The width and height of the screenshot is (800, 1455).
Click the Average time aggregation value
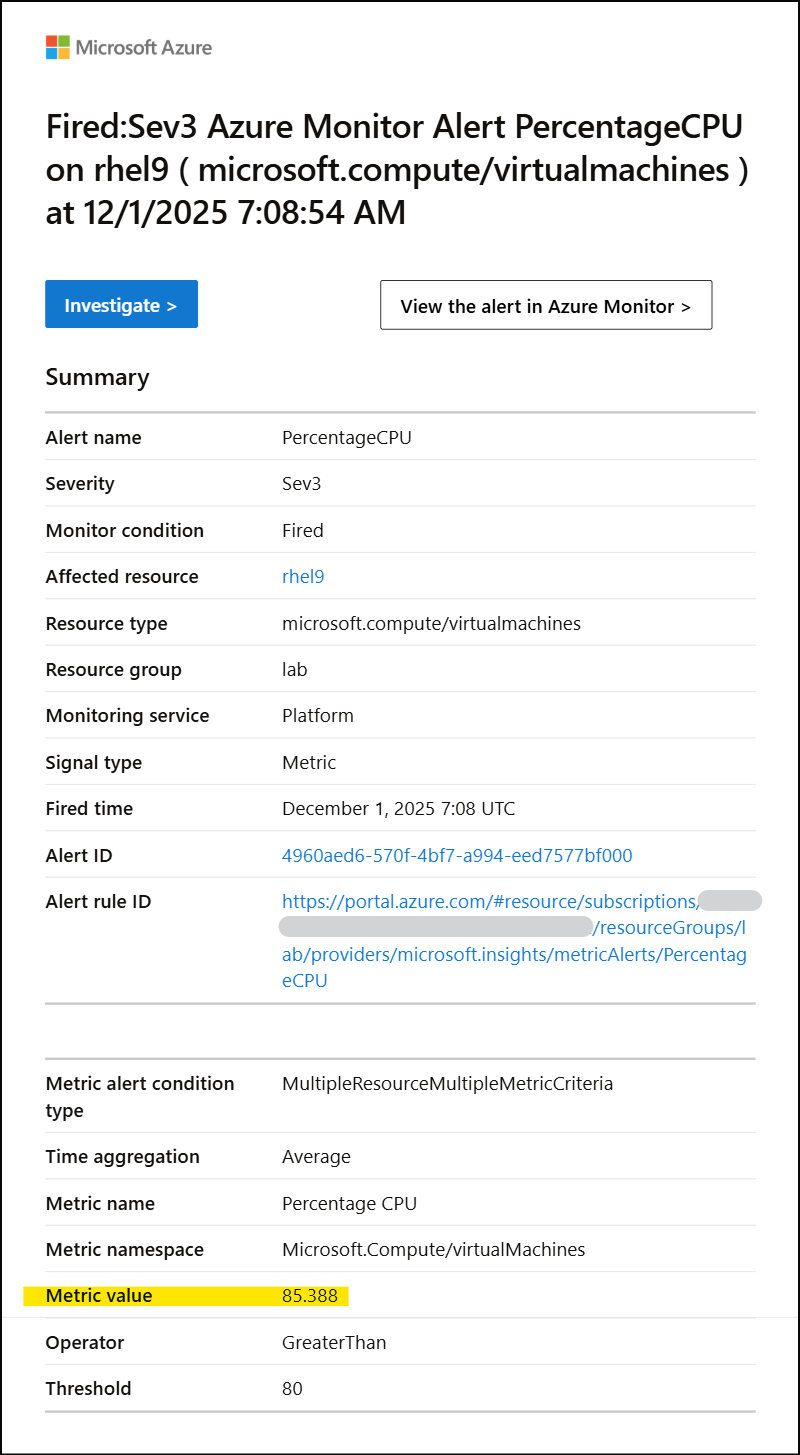(316, 1157)
